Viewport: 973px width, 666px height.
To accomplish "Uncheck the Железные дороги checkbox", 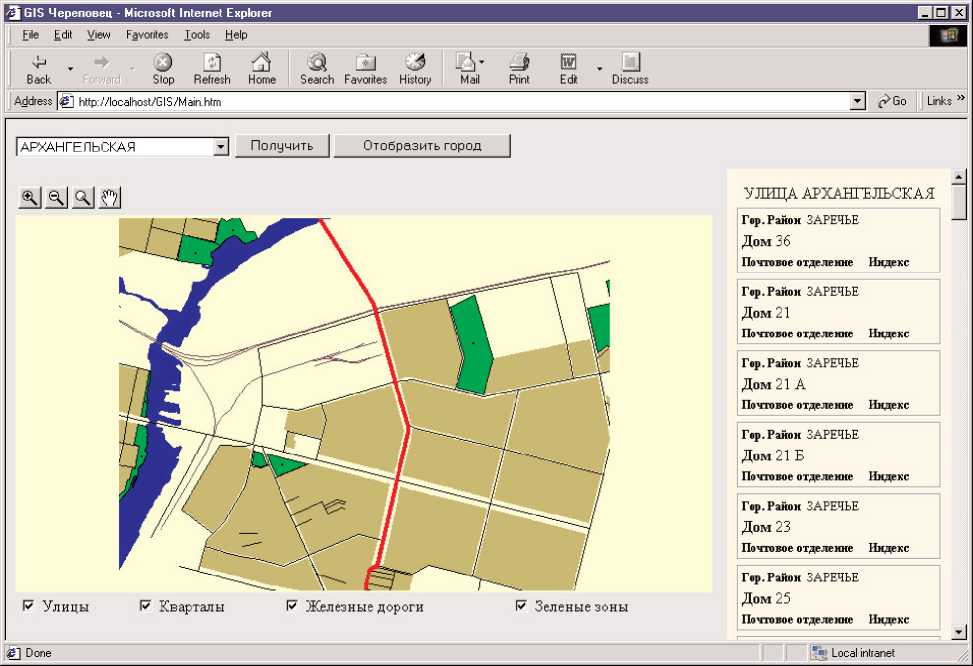I will tap(293, 605).
